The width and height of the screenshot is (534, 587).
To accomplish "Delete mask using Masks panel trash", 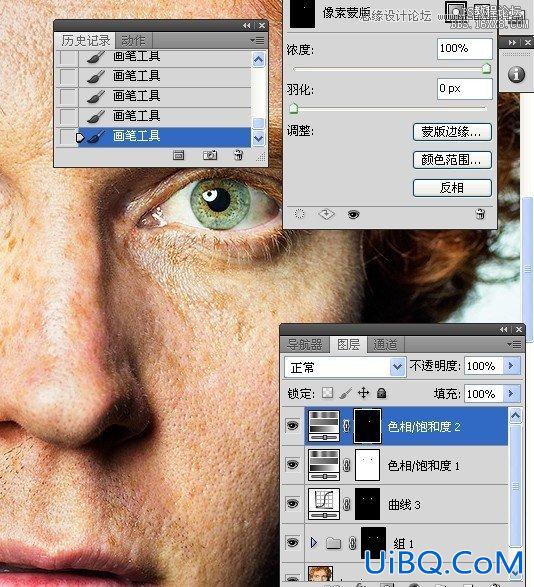I will [480, 214].
